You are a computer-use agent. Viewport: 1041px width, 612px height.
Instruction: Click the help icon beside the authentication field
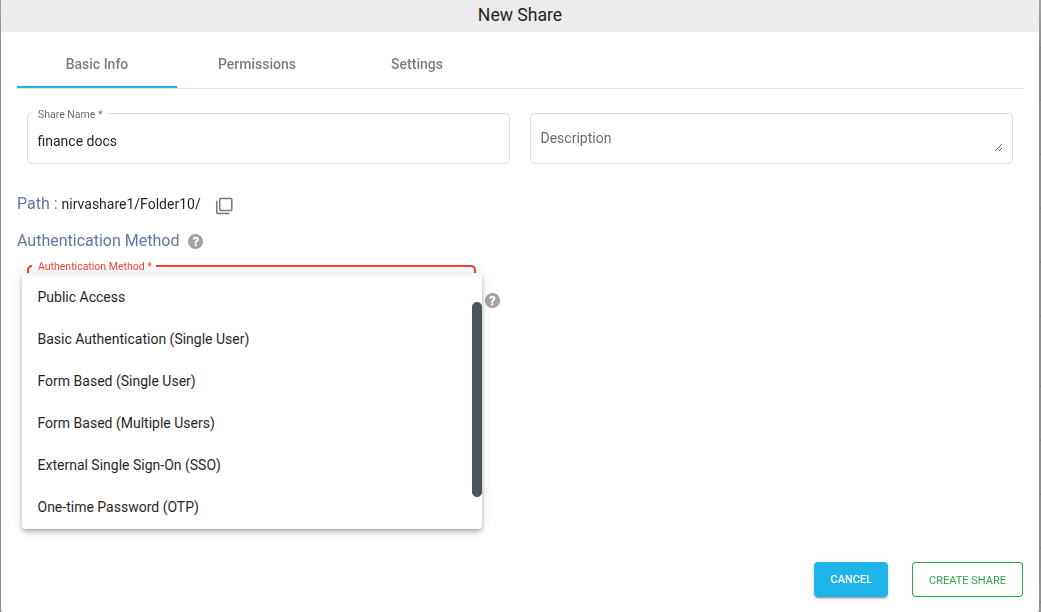[x=491, y=300]
